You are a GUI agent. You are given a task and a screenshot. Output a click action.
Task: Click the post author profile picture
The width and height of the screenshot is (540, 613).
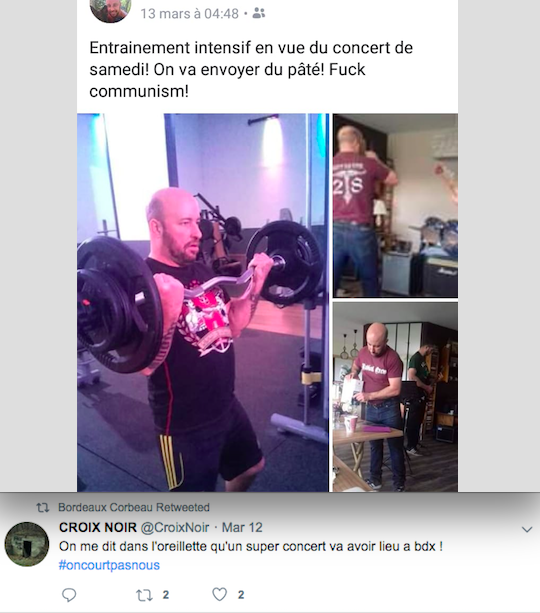(x=110, y=10)
